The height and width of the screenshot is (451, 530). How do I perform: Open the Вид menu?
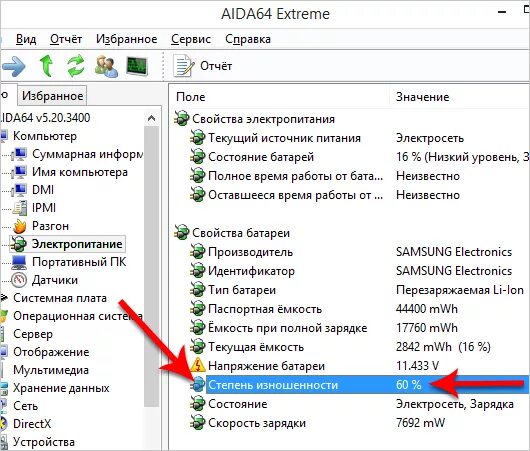(x=26, y=39)
